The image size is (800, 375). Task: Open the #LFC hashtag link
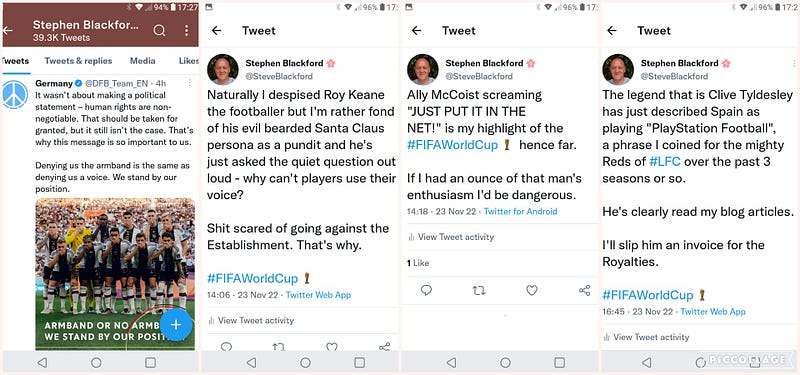665,162
